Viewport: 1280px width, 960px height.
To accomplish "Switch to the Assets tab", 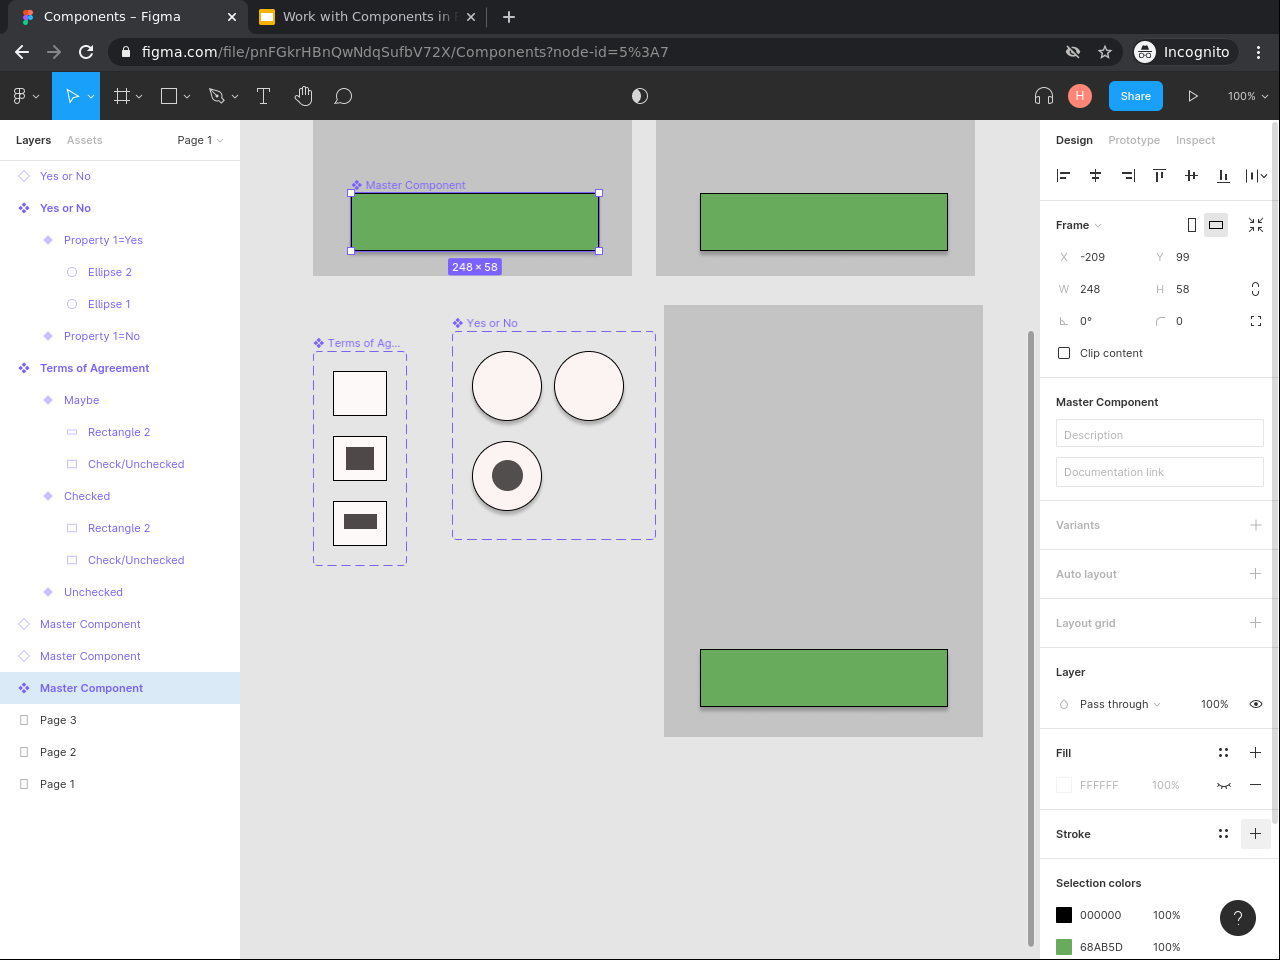I will point(85,140).
